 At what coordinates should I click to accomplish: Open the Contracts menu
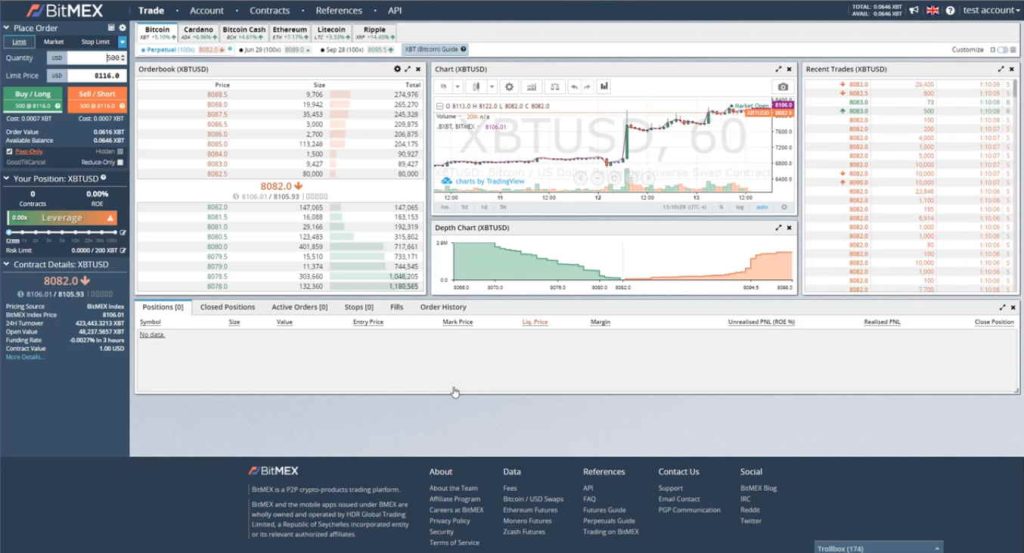coord(269,10)
